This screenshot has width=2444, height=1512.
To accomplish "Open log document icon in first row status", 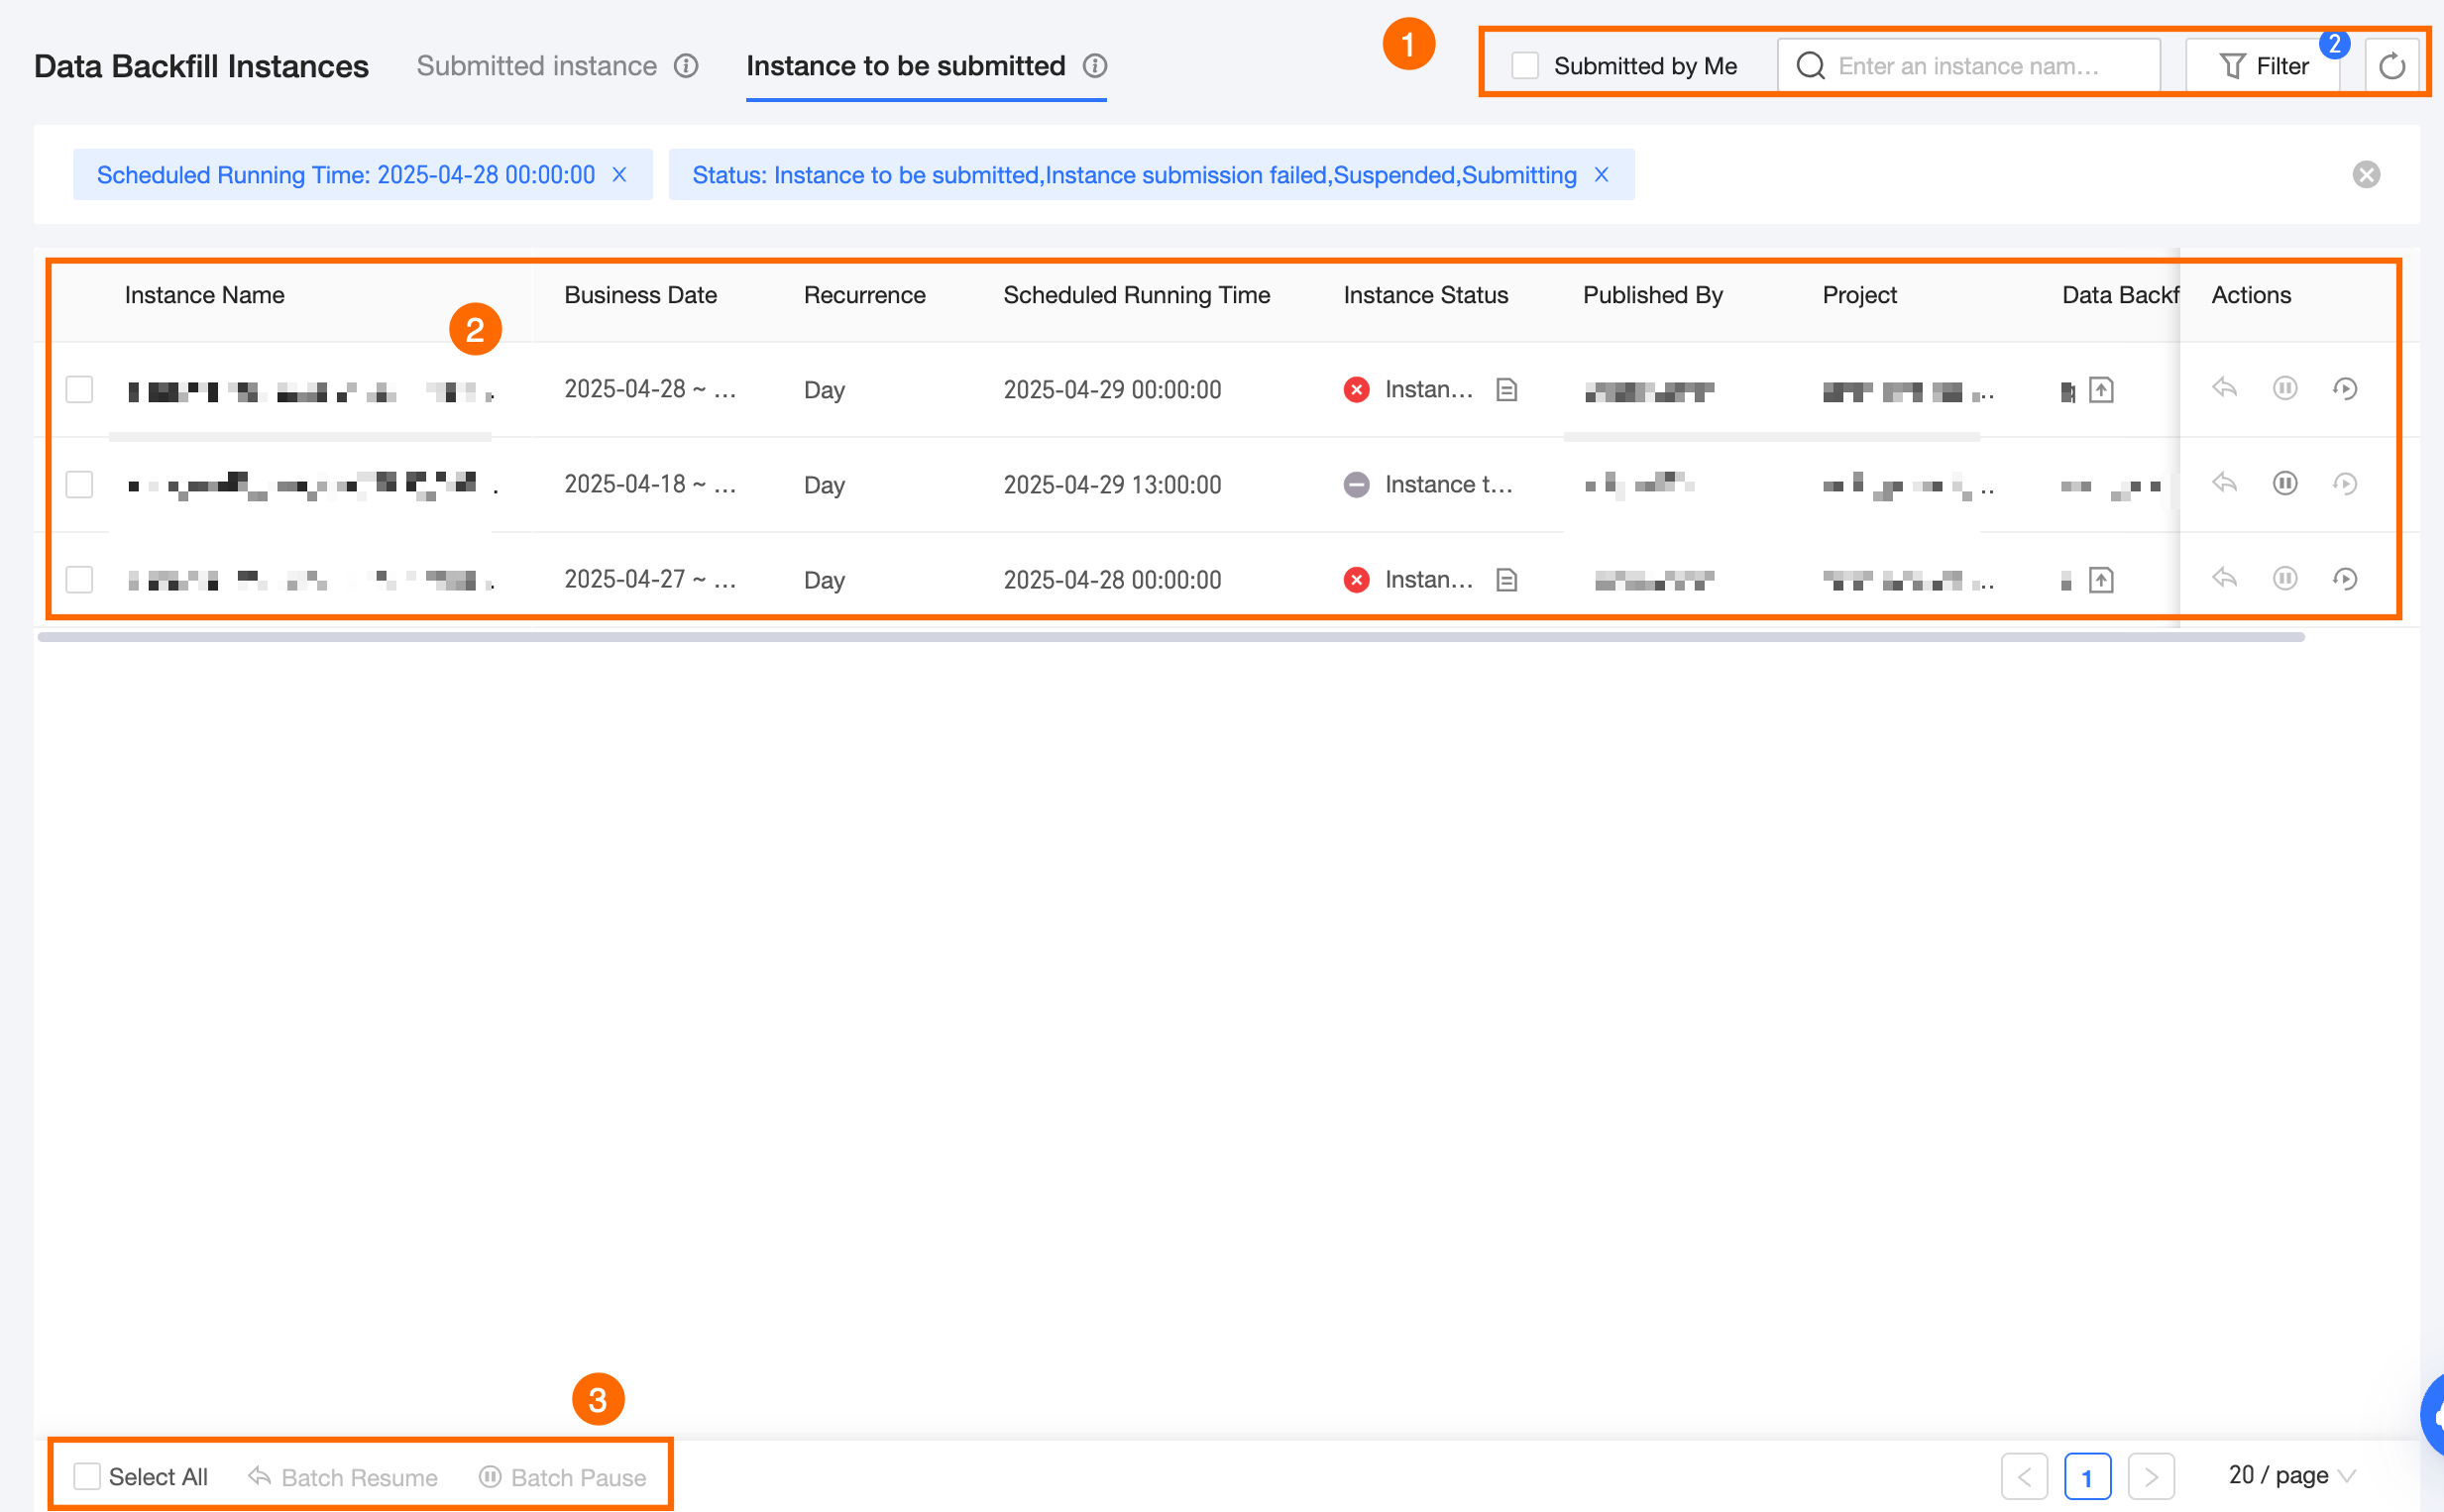I will point(1507,389).
